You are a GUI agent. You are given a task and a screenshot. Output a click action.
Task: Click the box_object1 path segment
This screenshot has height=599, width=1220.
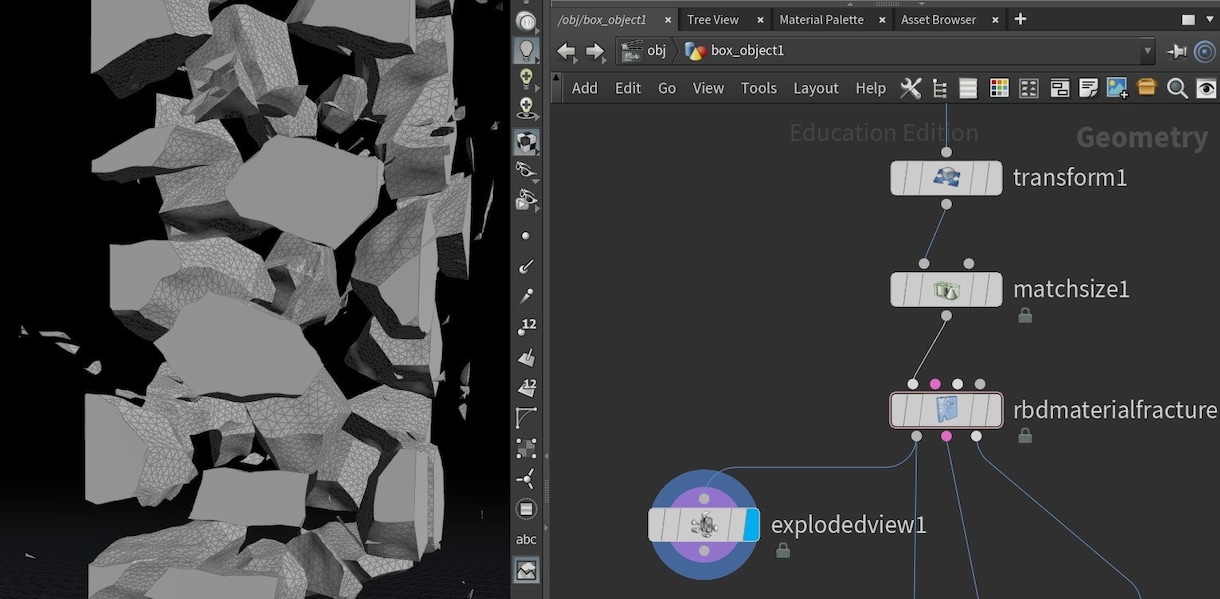click(x=735, y=51)
